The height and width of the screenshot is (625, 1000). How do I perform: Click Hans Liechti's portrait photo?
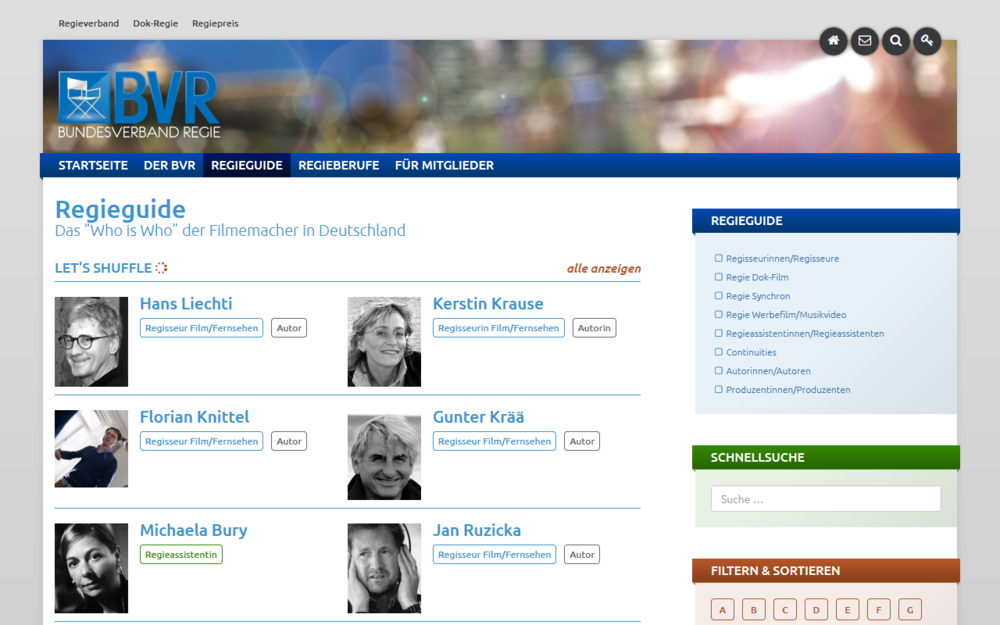coord(91,342)
